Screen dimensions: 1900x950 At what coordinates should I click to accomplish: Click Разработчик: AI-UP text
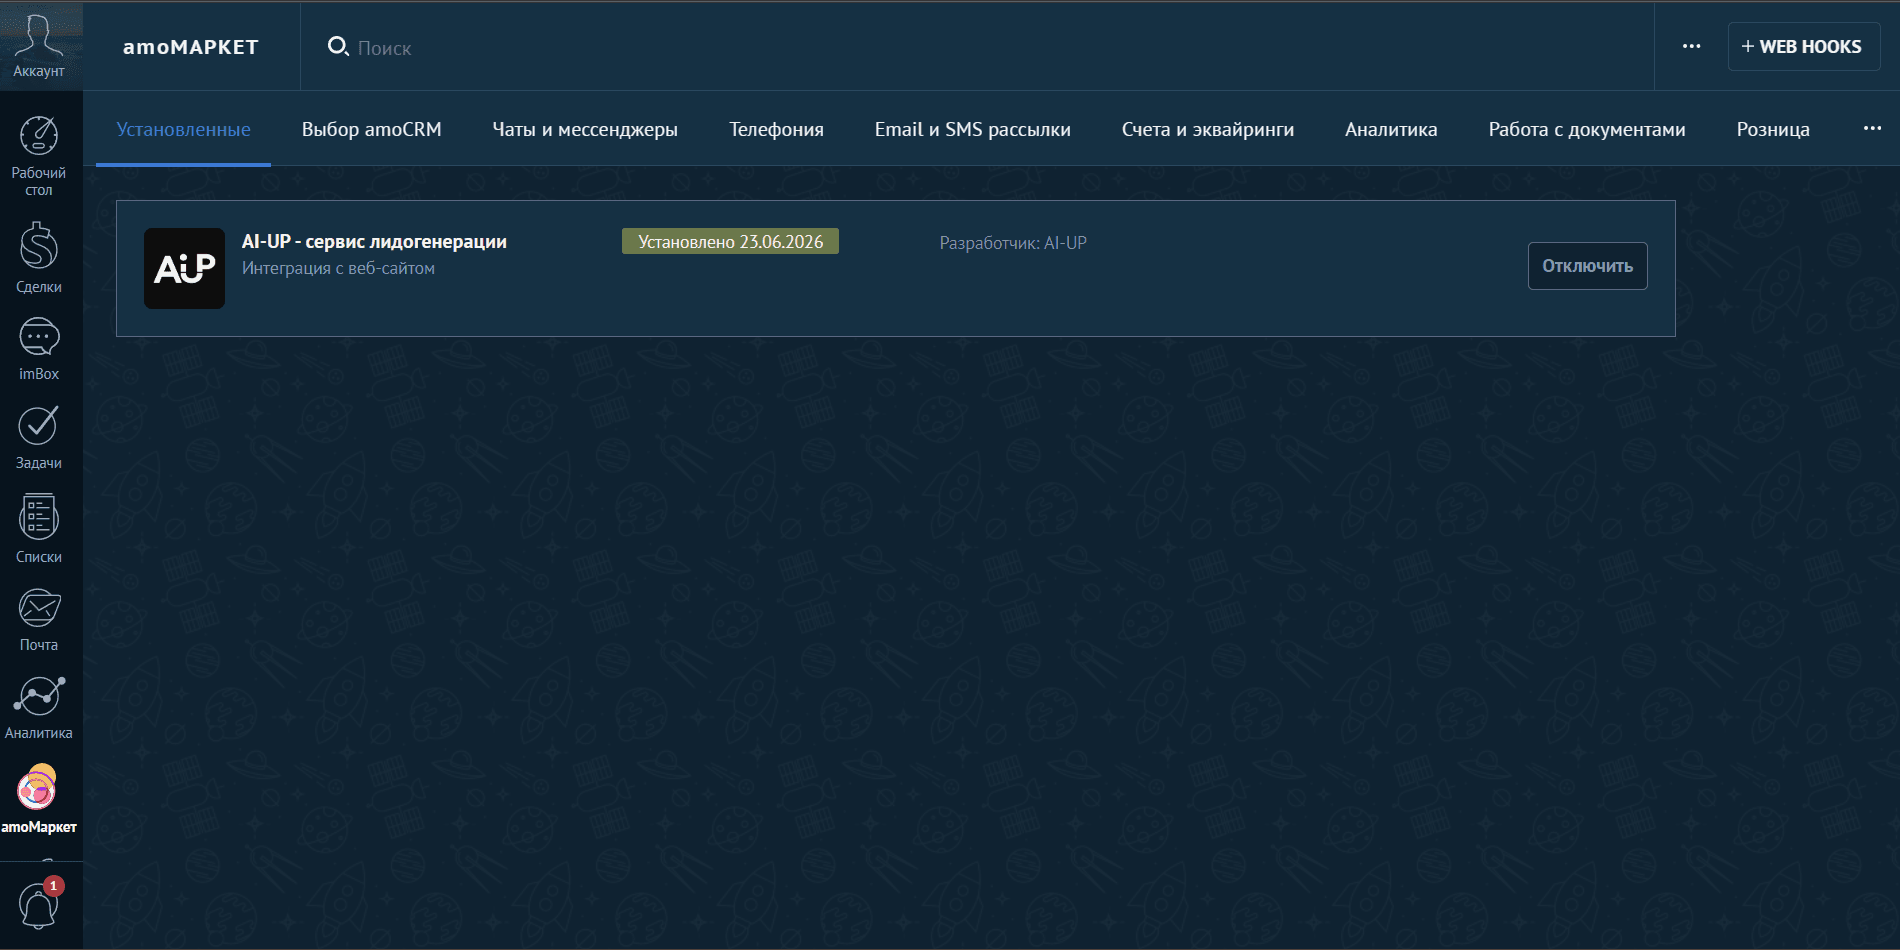click(x=1013, y=243)
